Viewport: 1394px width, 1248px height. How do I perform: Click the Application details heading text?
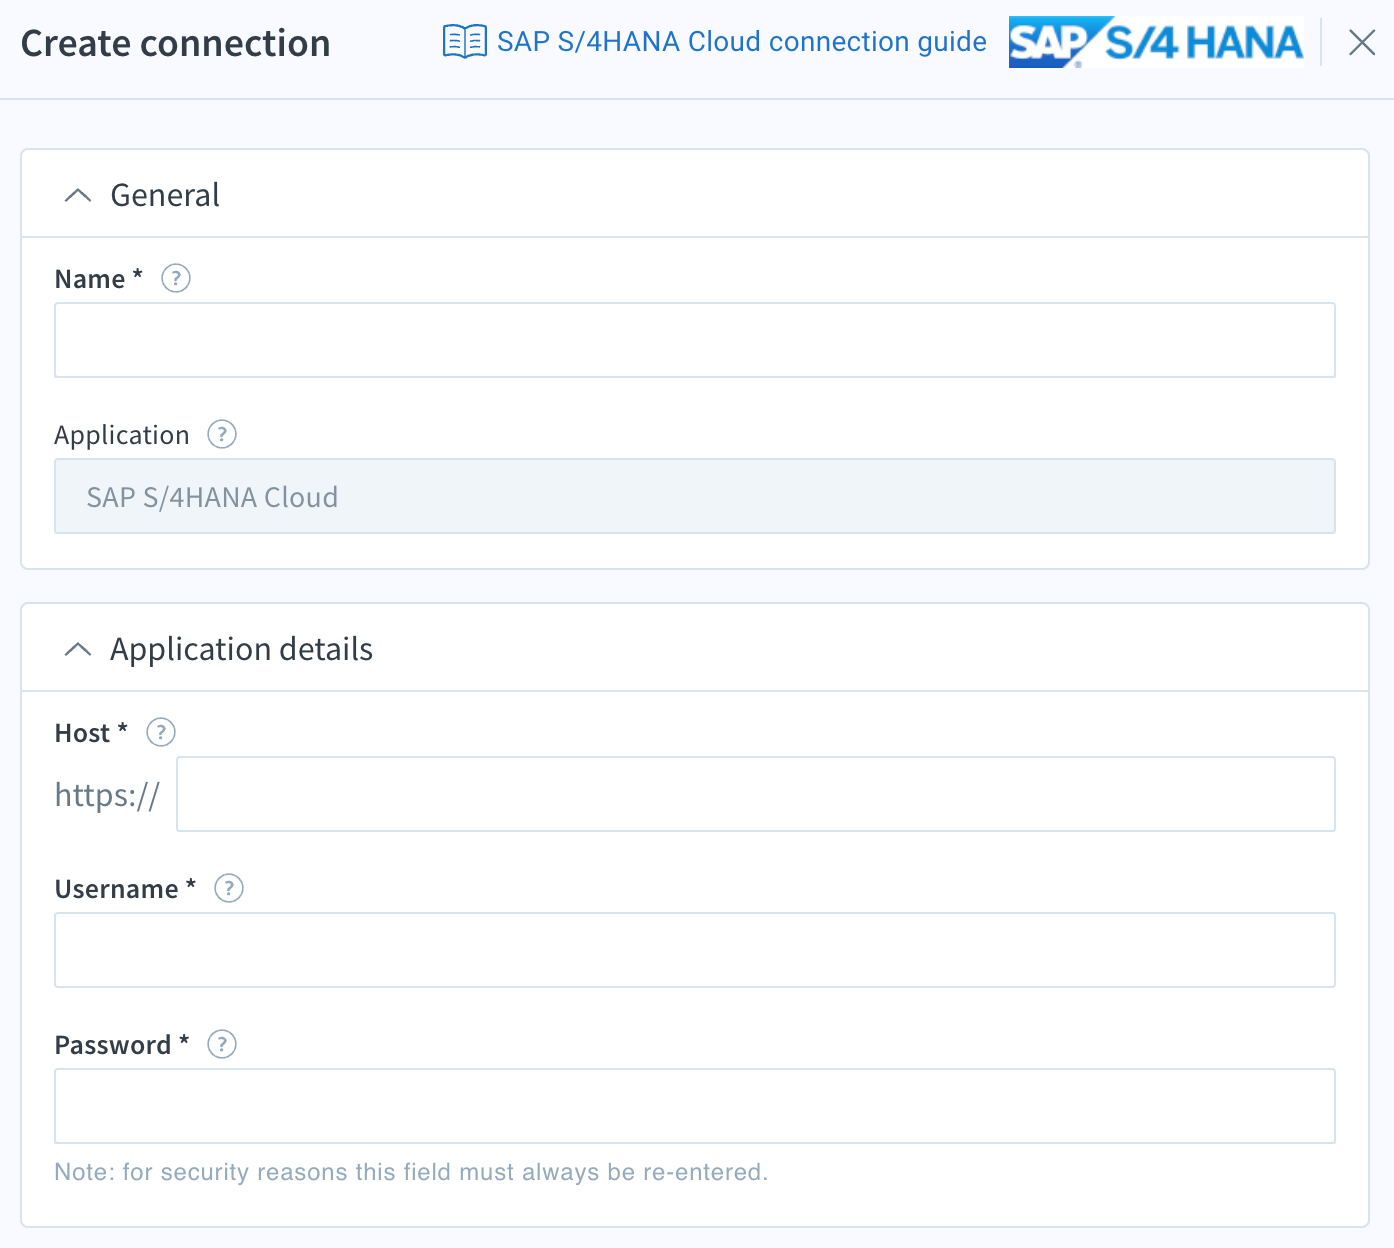(x=241, y=649)
